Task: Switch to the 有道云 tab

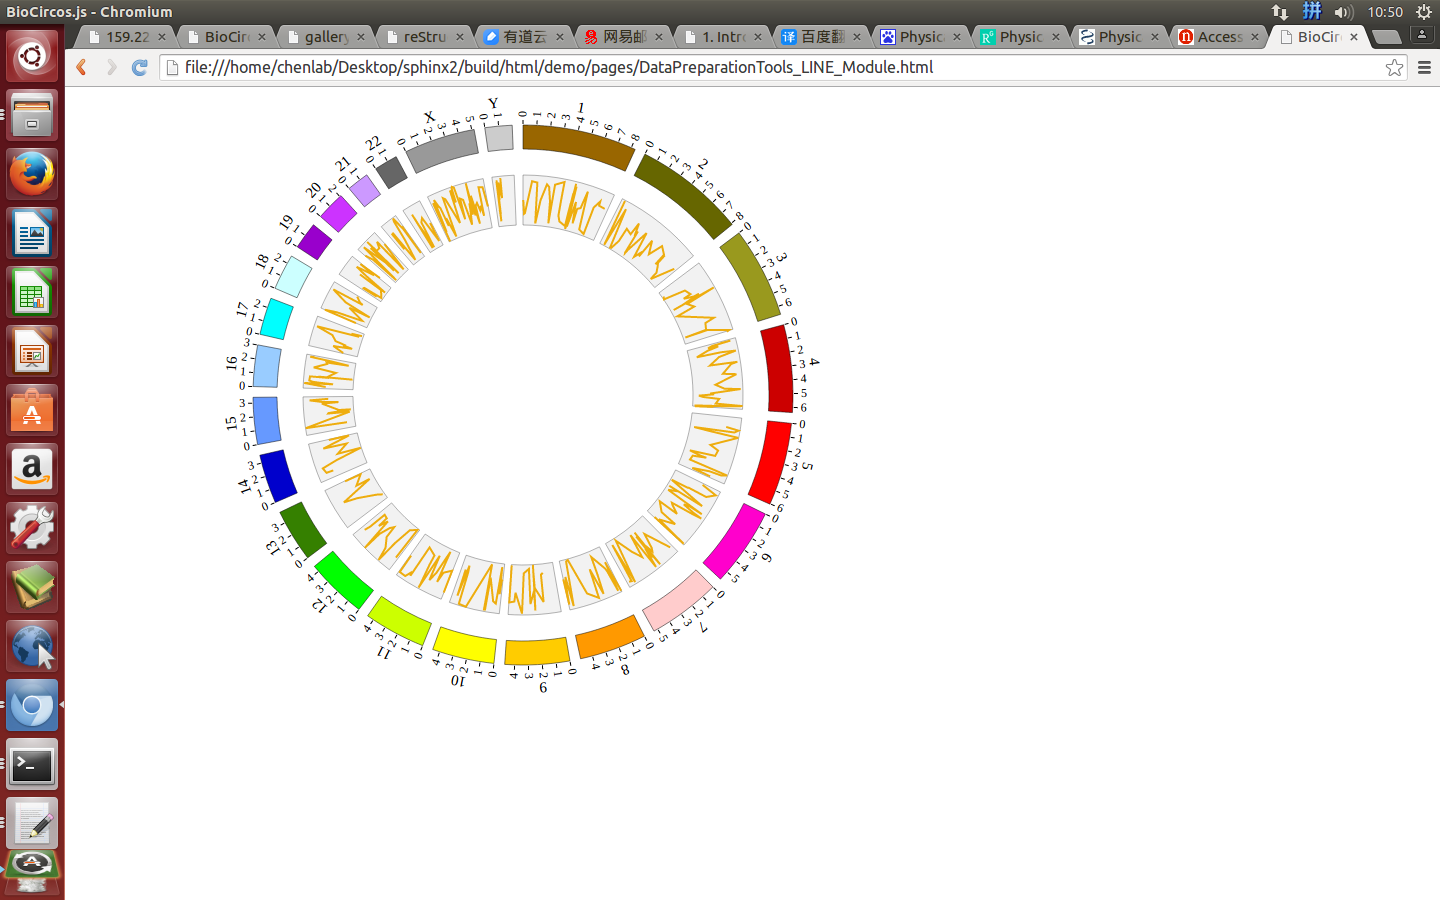Action: coord(524,37)
